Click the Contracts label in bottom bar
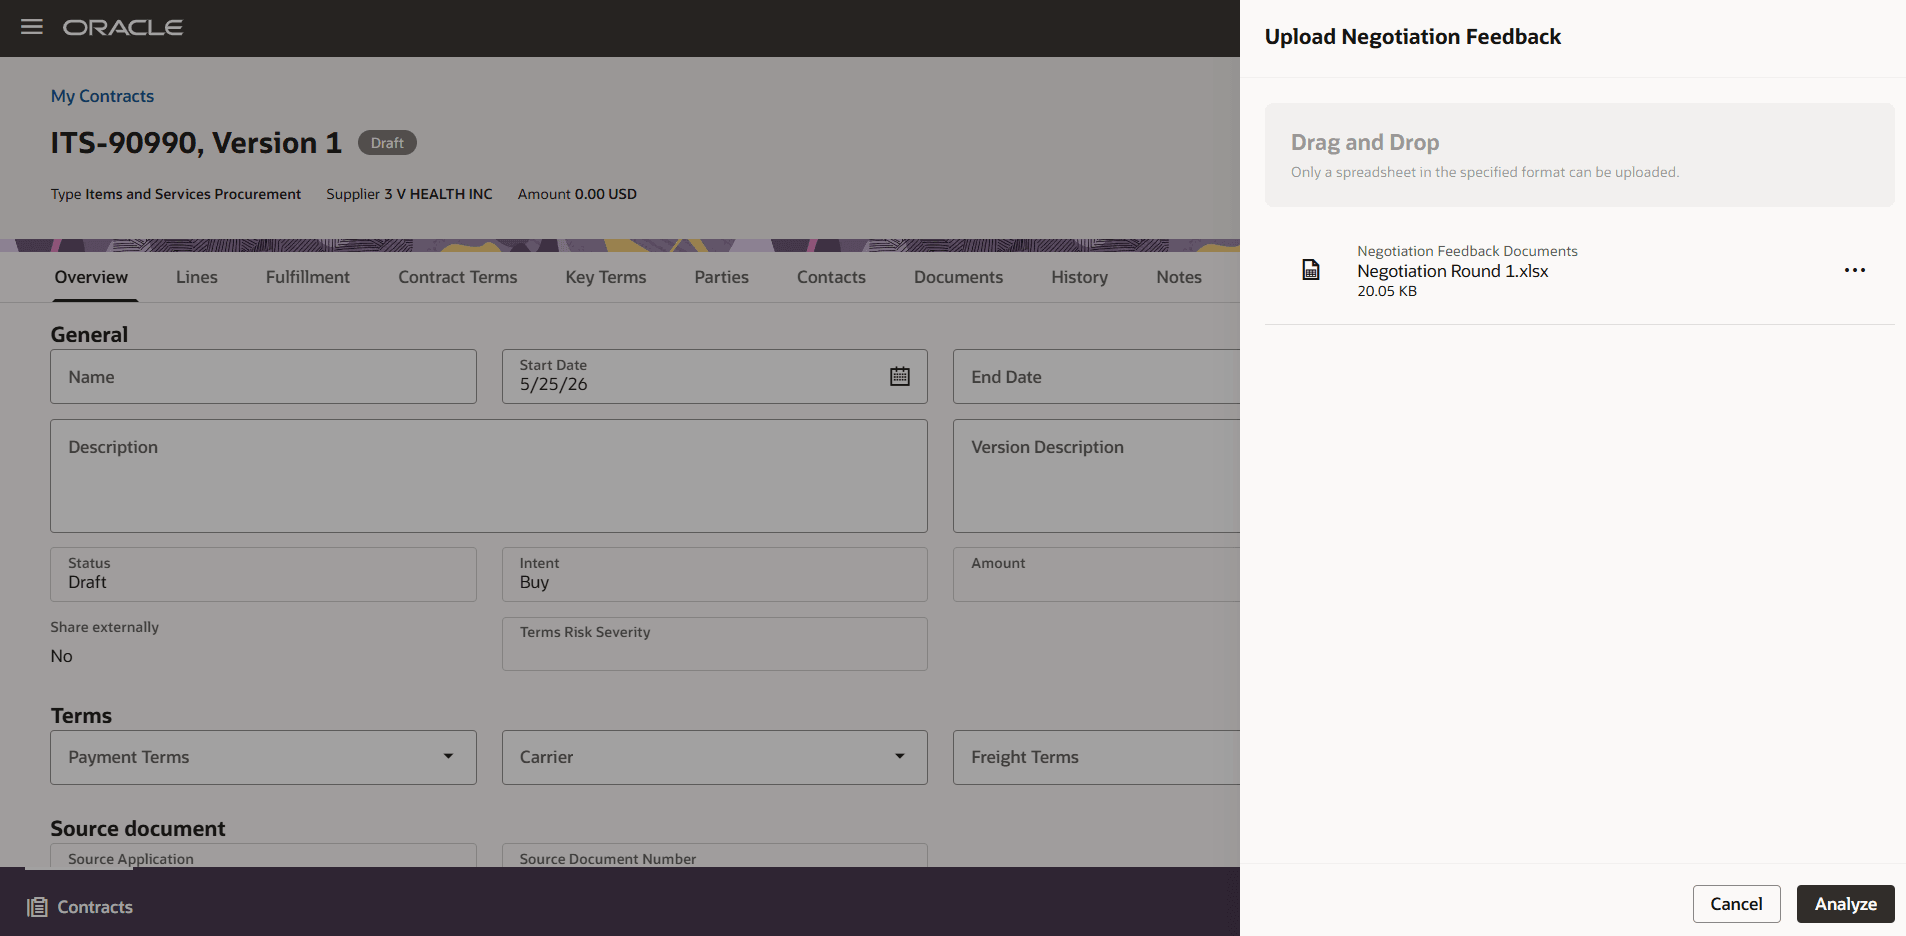The width and height of the screenshot is (1906, 936). coord(95,907)
